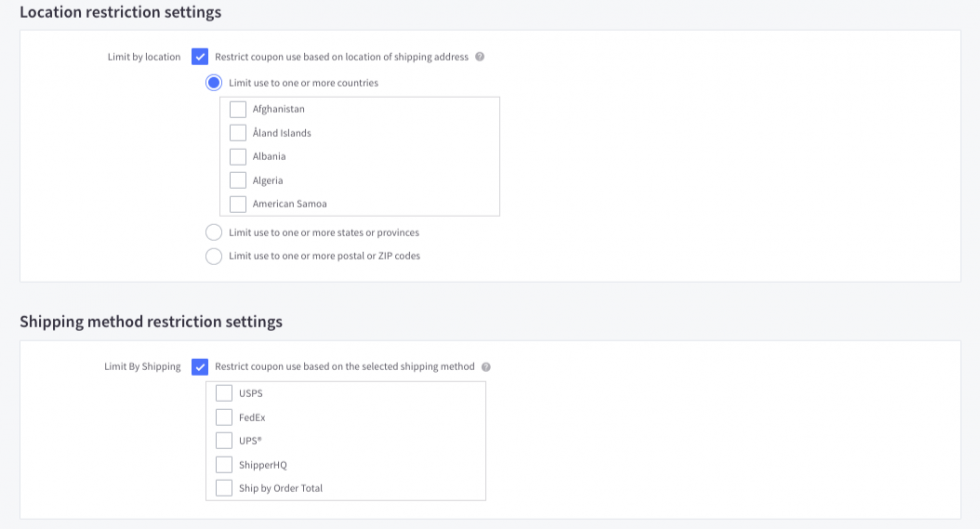The height and width of the screenshot is (529, 980).
Task: Choose Limit use to postal or ZIP codes
Action: click(x=213, y=256)
